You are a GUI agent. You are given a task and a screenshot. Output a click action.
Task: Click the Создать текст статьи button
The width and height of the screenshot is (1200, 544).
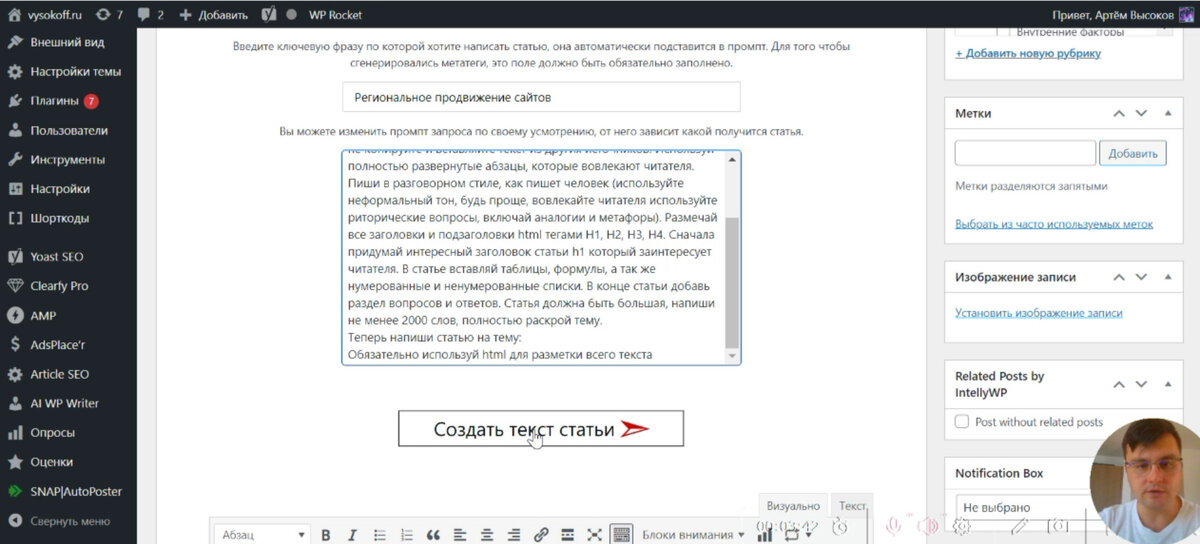click(541, 428)
